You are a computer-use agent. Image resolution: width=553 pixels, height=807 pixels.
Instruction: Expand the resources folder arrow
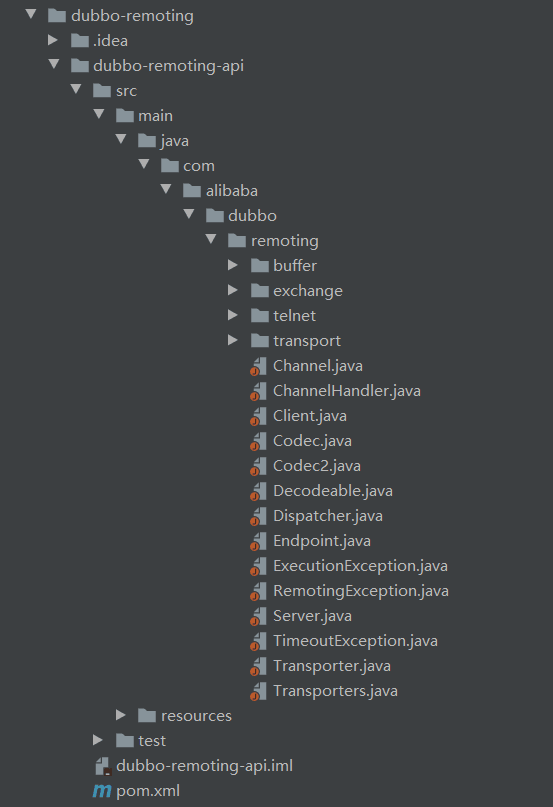tap(121, 715)
